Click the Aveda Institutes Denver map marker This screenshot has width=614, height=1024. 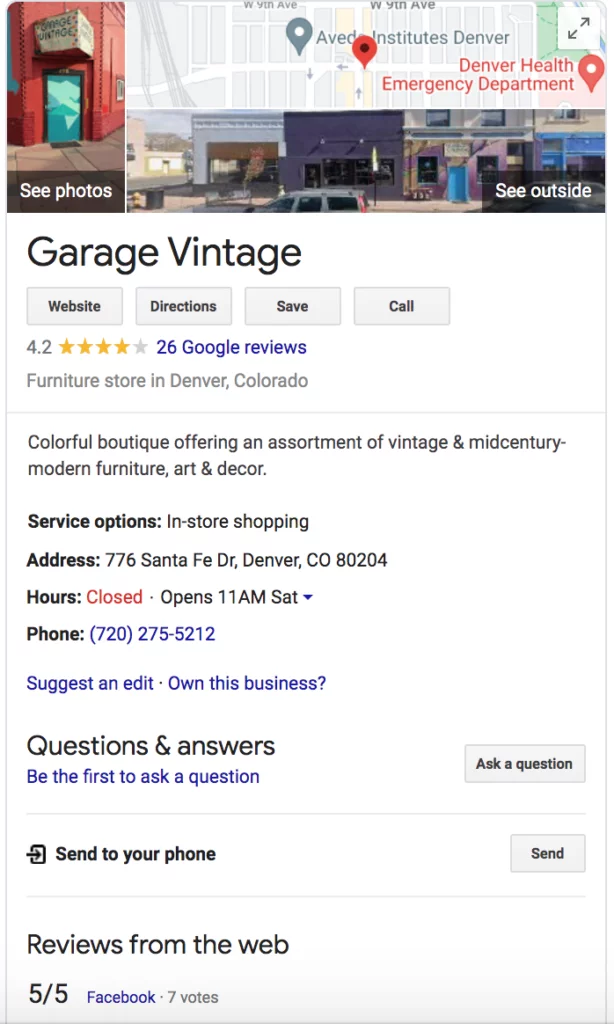299,37
